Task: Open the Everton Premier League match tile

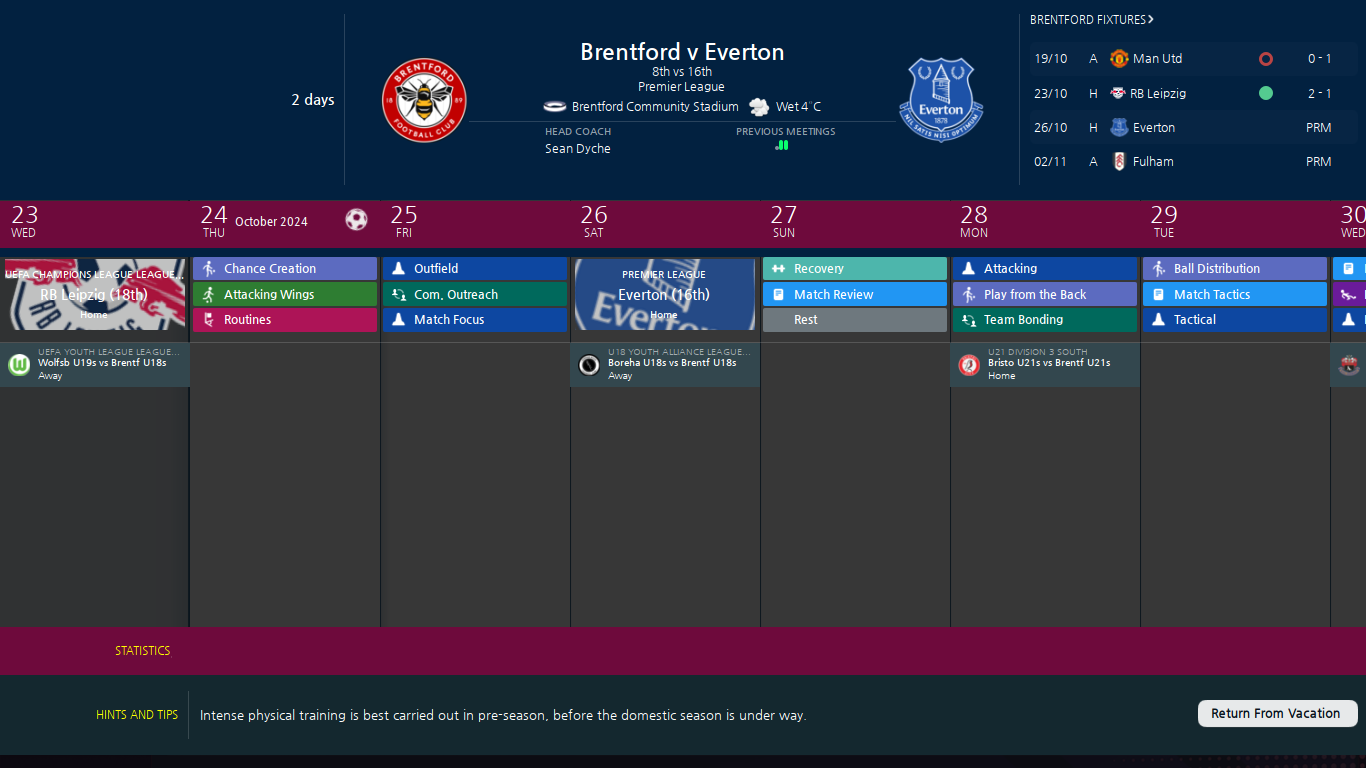Action: [x=664, y=294]
